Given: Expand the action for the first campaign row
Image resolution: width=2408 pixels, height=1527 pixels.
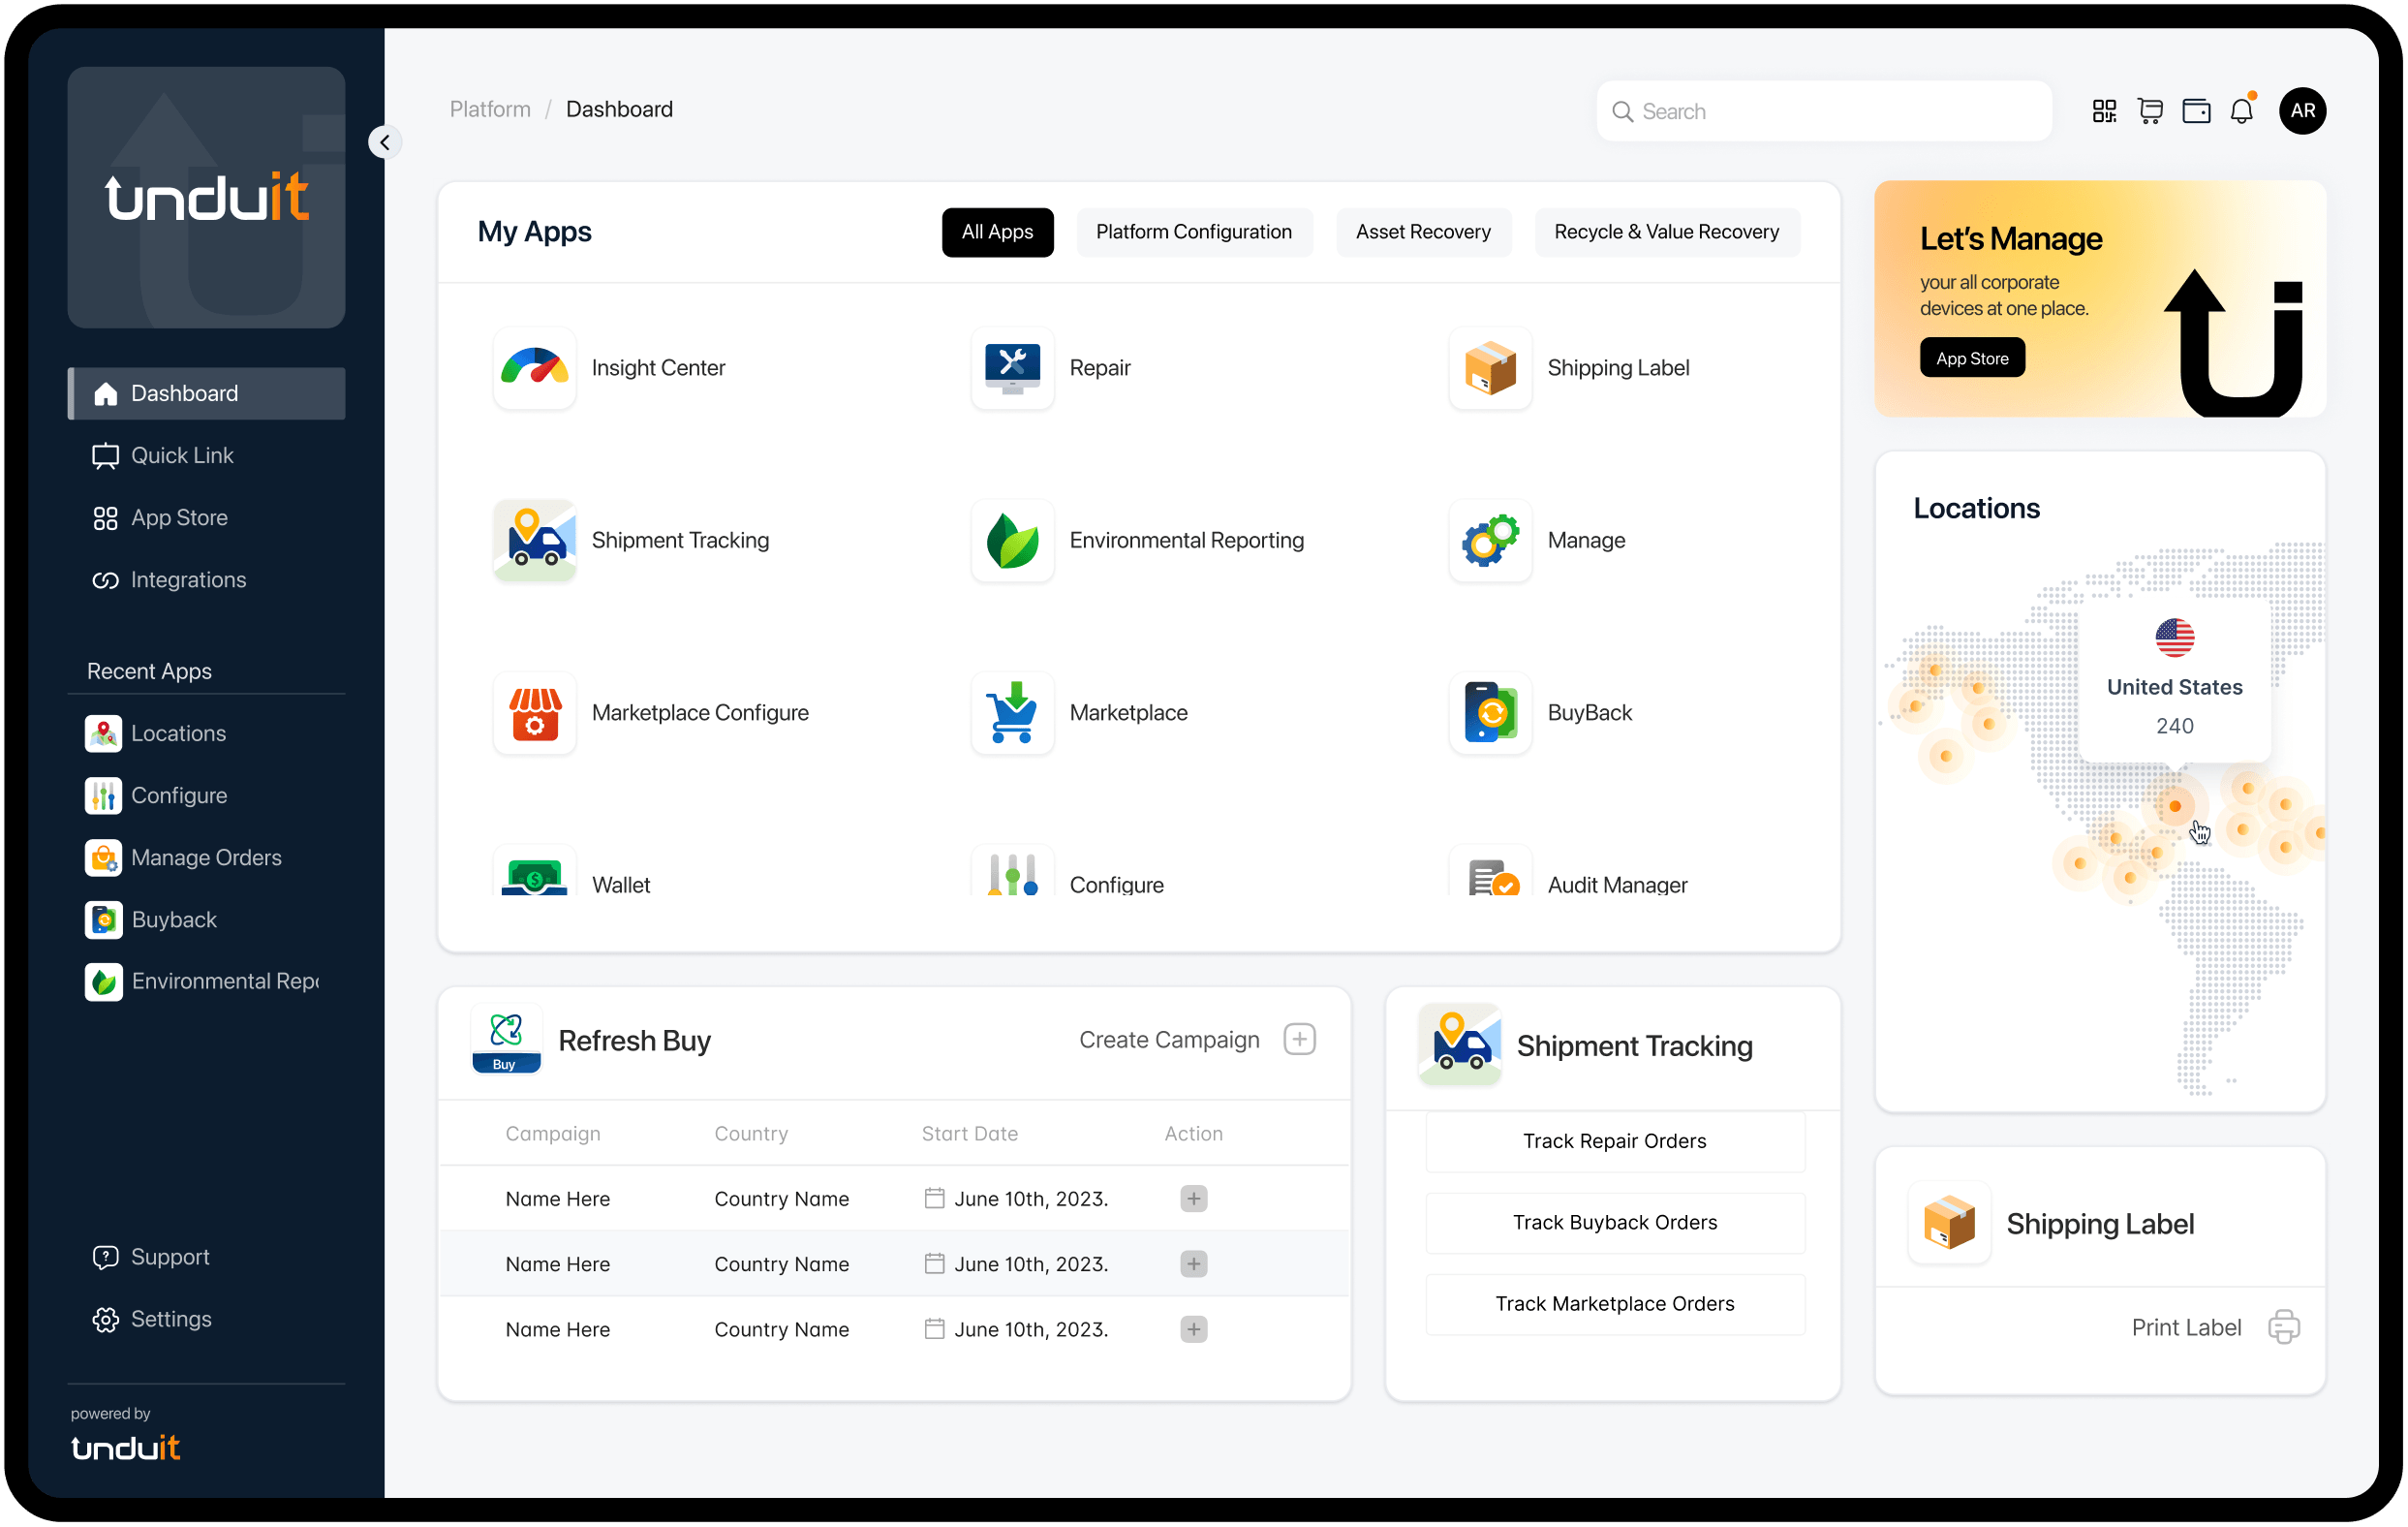Looking at the screenshot, I should pos(1193,1198).
